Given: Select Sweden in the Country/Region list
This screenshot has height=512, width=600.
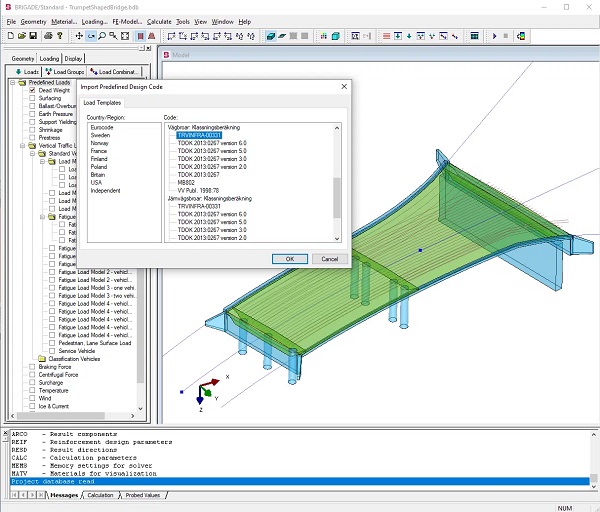Looking at the screenshot, I should coord(102,135).
